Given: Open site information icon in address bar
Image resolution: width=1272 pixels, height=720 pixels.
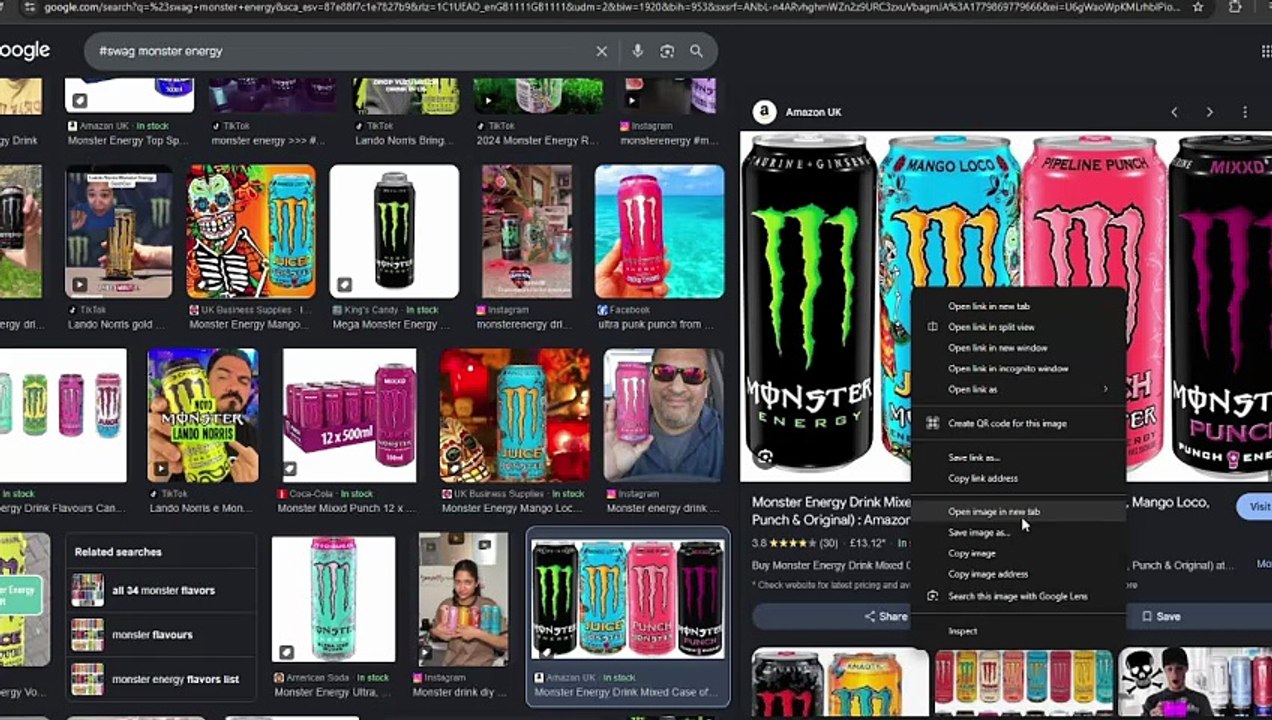Looking at the screenshot, I should tap(30, 7).
